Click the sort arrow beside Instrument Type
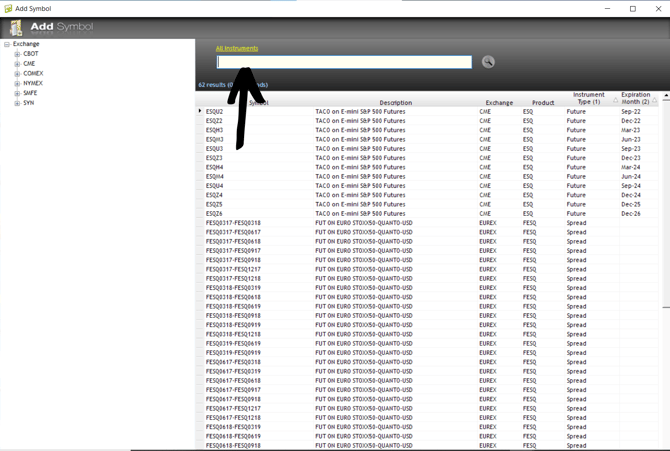 click(614, 100)
